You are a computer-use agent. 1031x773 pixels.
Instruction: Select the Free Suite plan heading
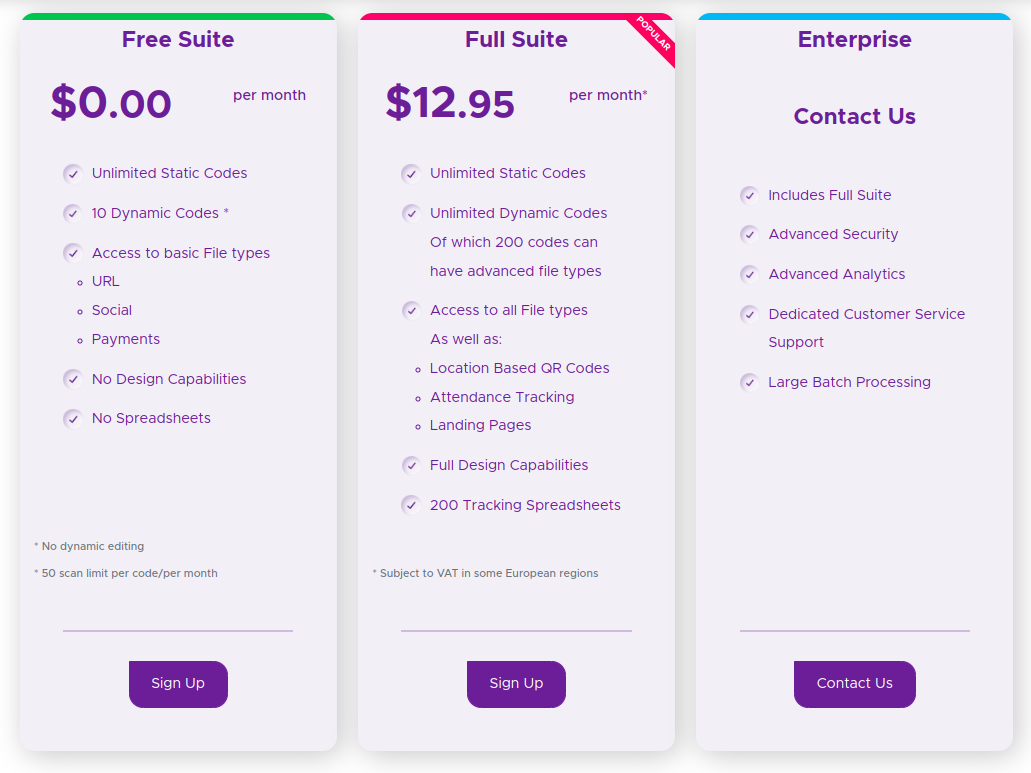click(178, 39)
